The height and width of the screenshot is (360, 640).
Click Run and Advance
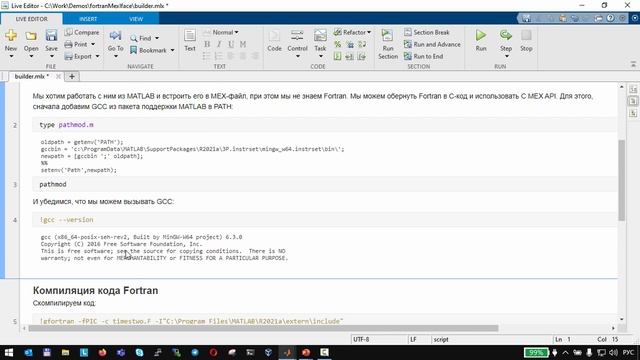click(x=432, y=44)
